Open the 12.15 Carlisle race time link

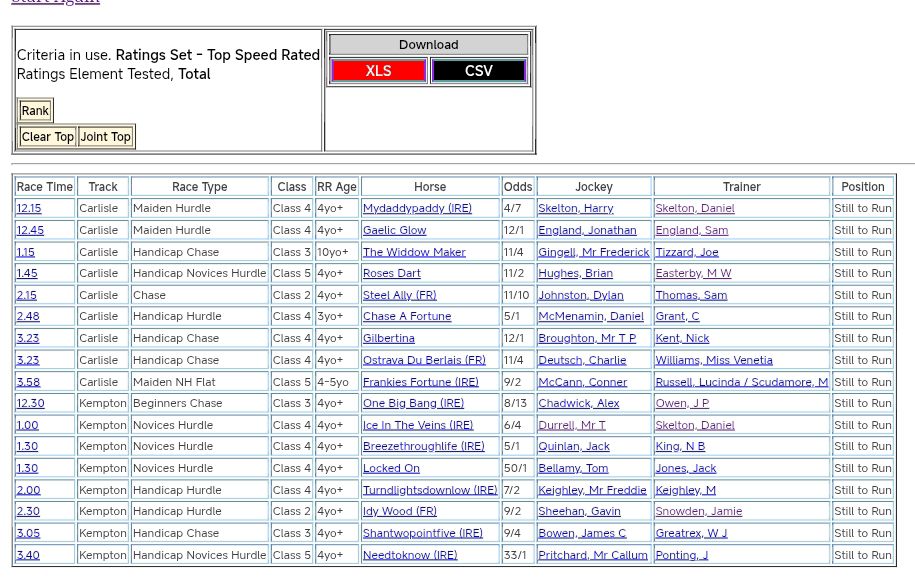pos(29,209)
